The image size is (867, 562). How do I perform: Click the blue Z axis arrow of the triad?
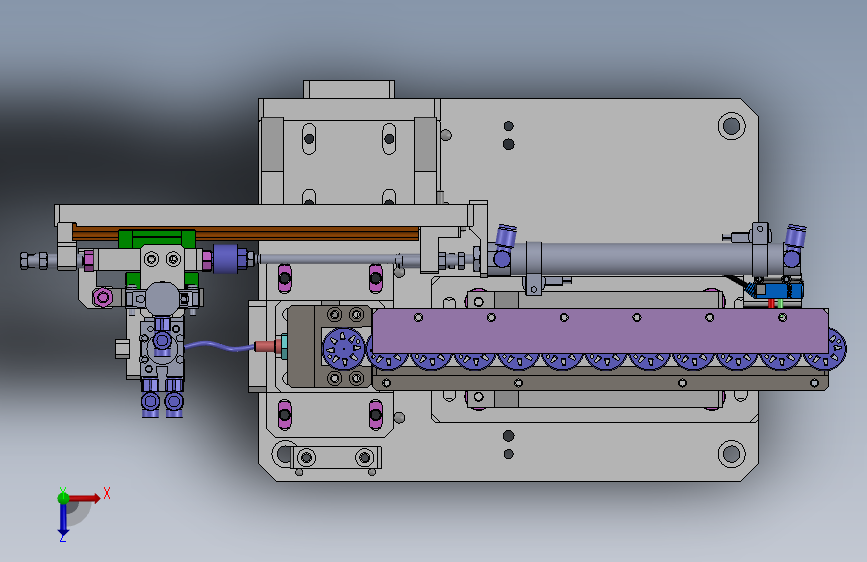(x=63, y=519)
